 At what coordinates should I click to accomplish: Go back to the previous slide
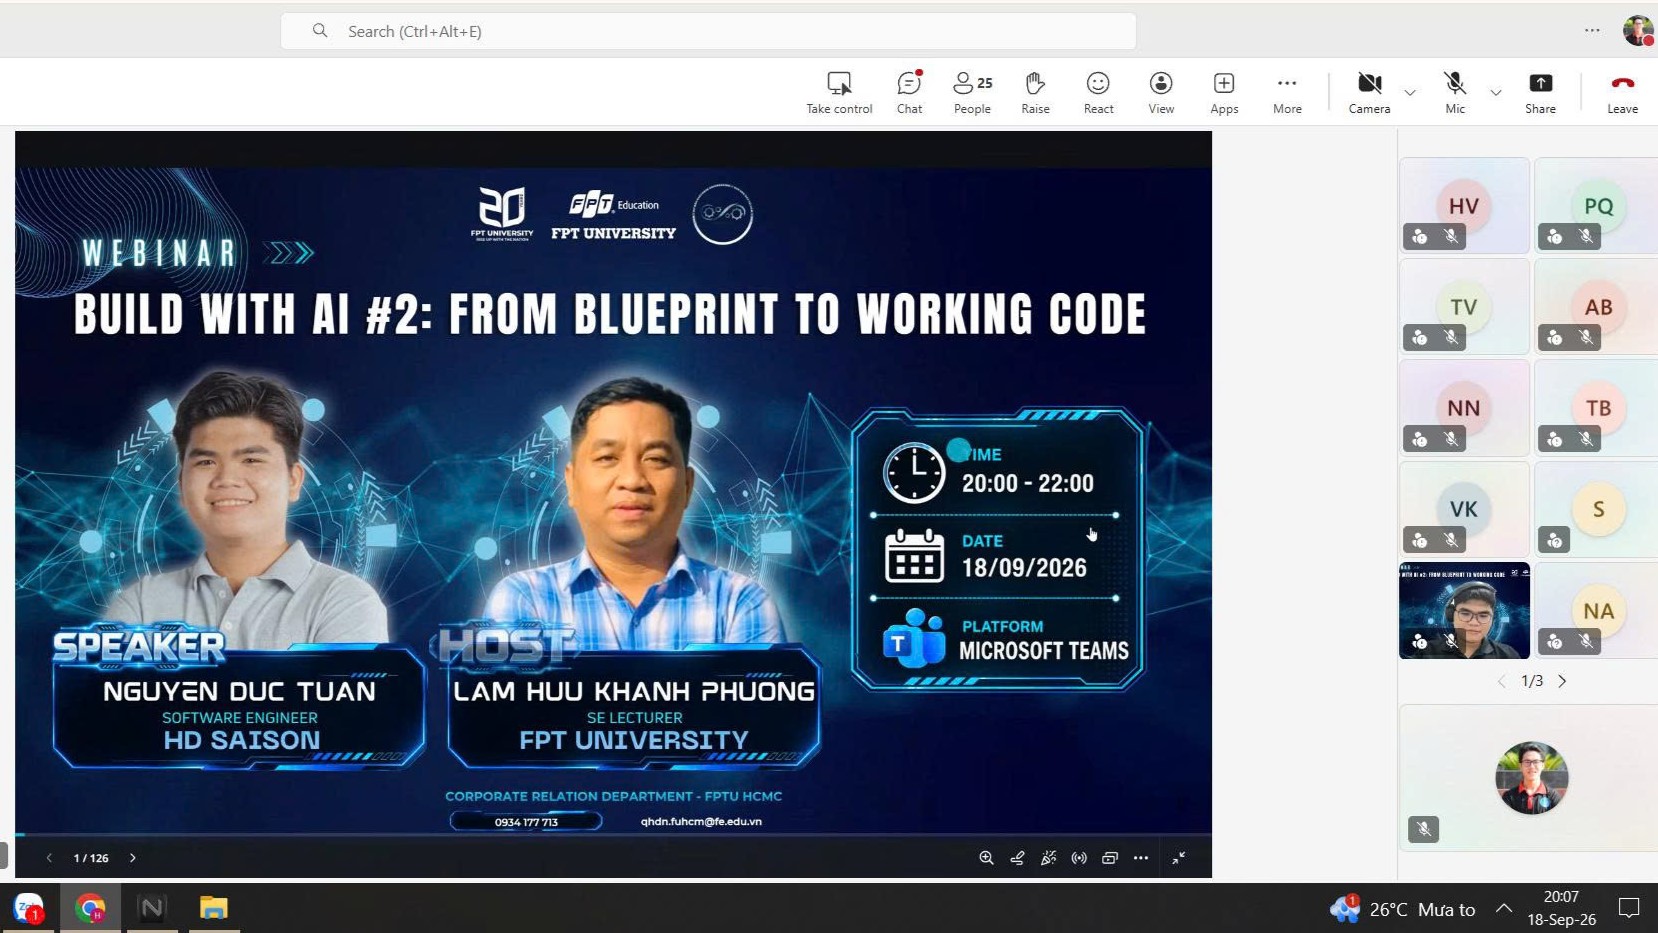click(x=49, y=858)
